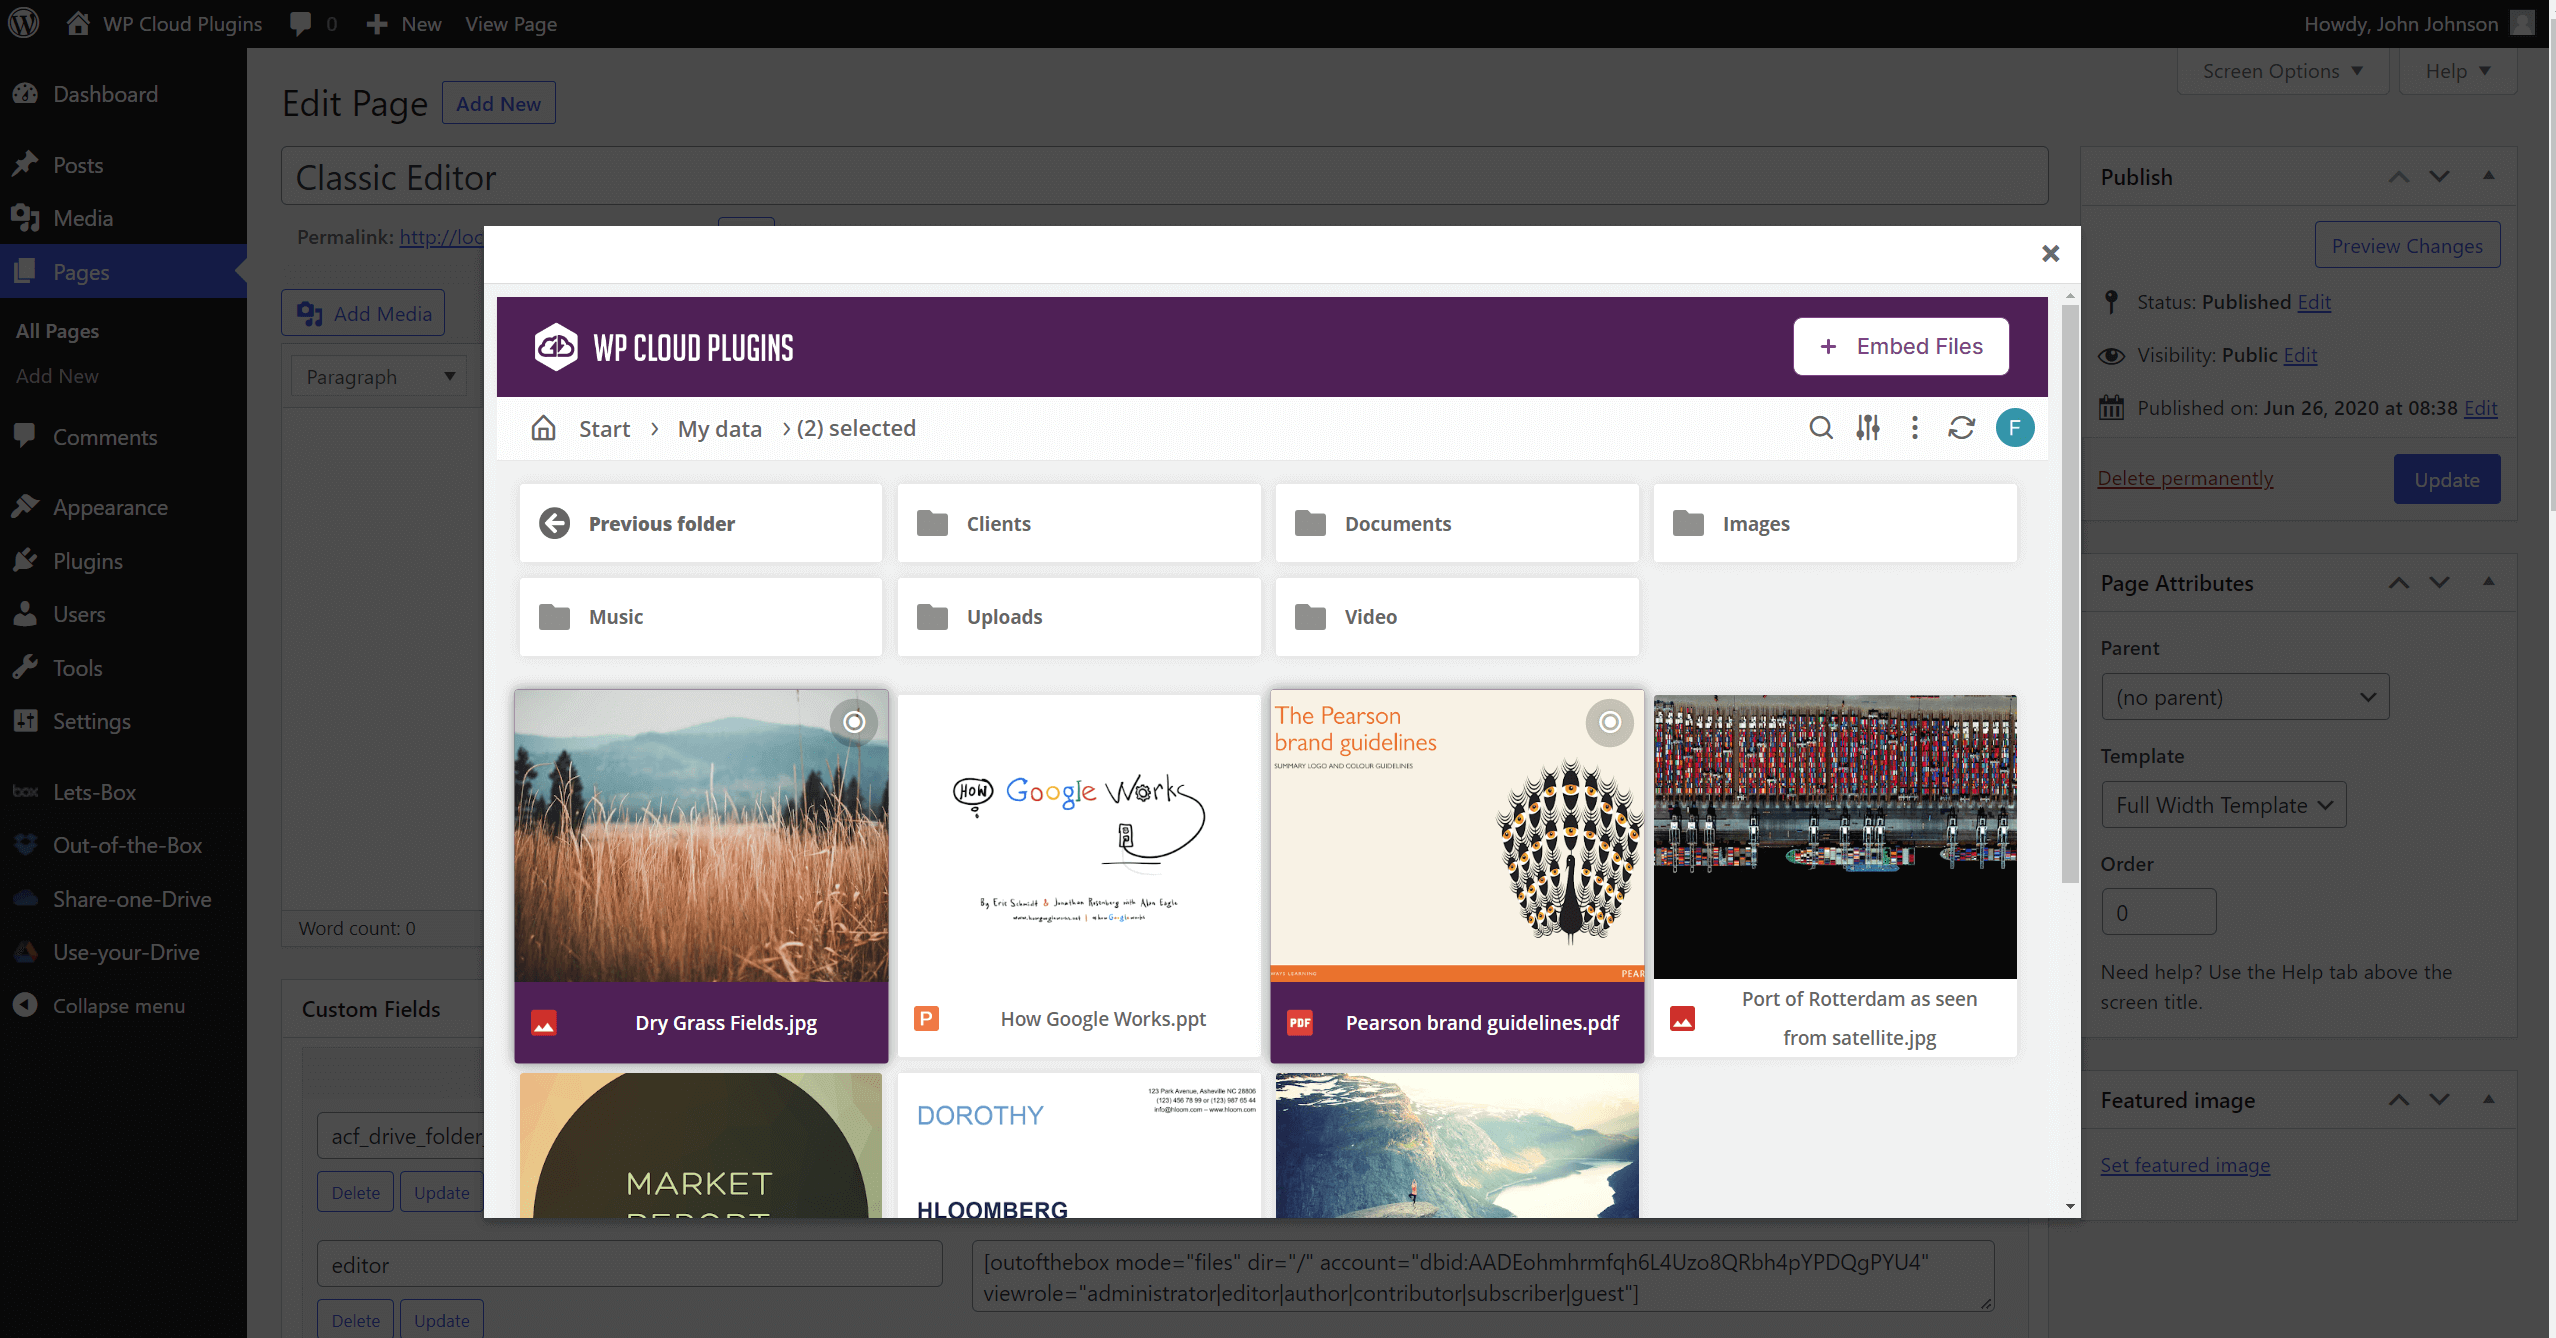Screen dimensions: 2556x1338
Task: Open the three-dot more options menu
Action: click(x=1914, y=428)
